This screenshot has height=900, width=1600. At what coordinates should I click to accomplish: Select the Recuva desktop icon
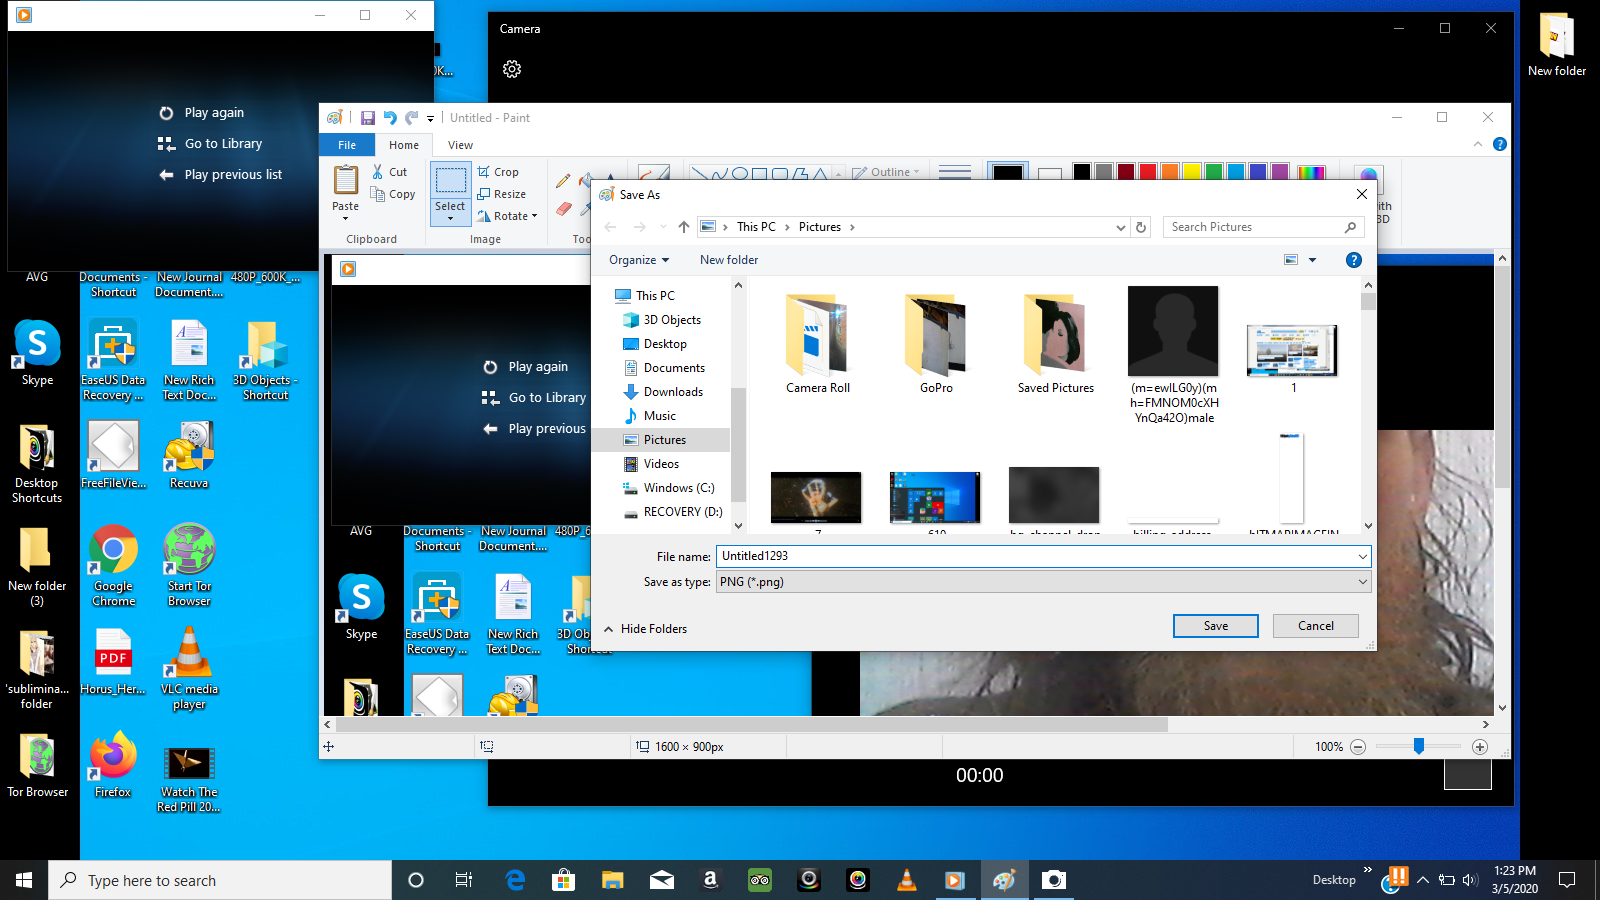tap(189, 456)
